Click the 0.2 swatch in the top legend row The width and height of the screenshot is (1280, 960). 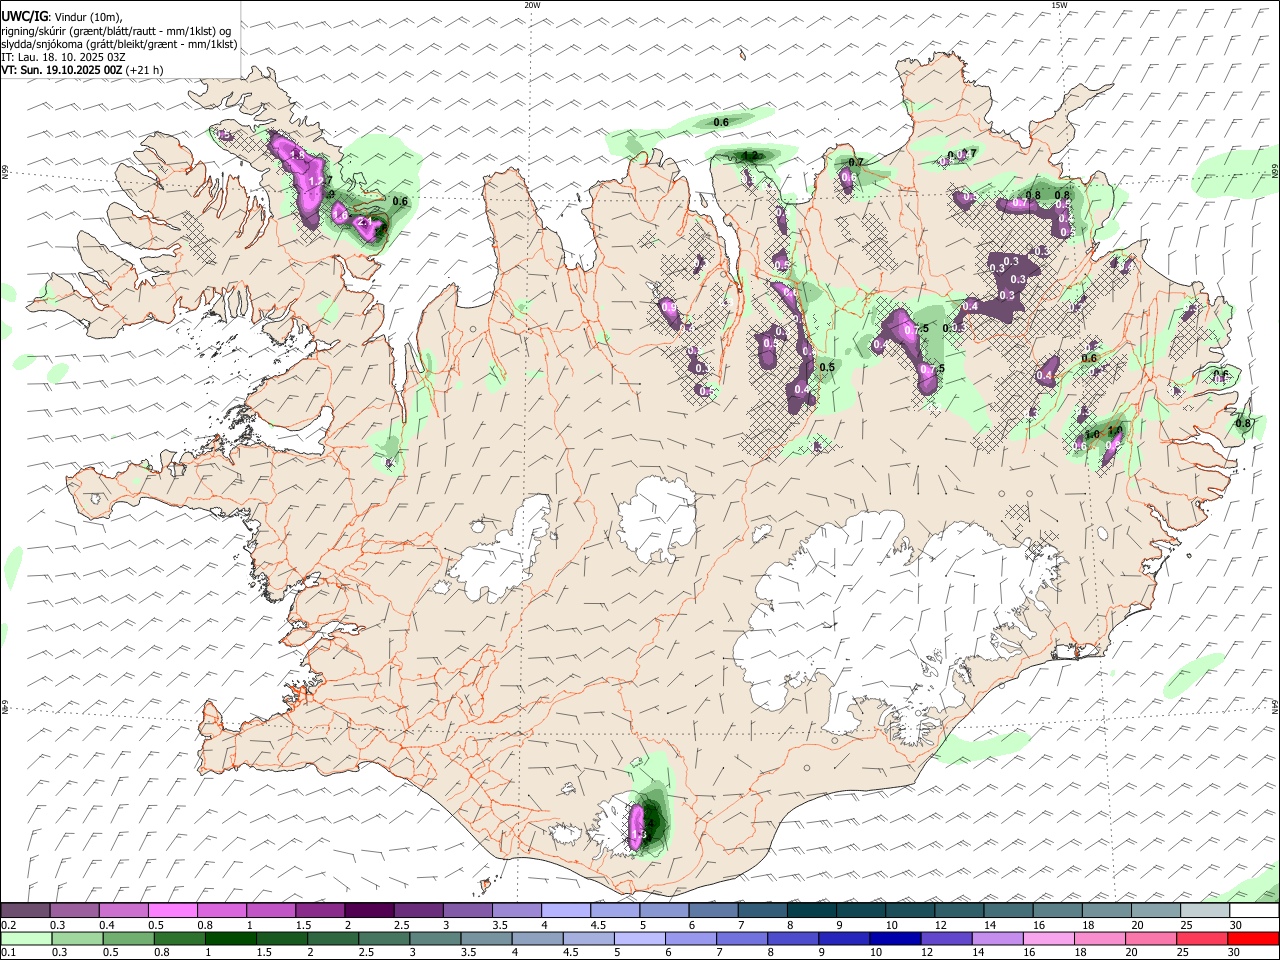26,911
